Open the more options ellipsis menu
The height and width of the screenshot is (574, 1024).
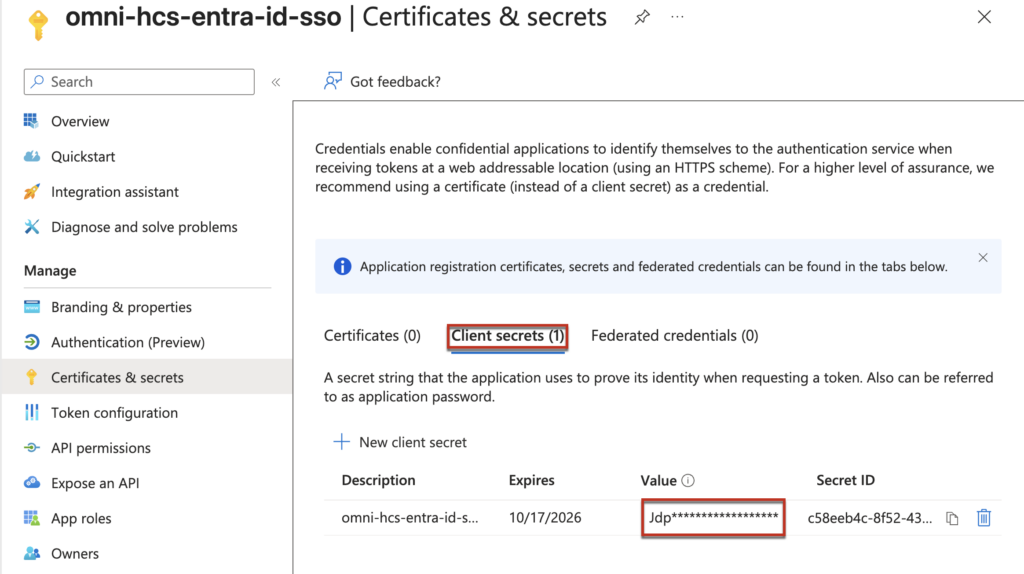click(x=678, y=18)
